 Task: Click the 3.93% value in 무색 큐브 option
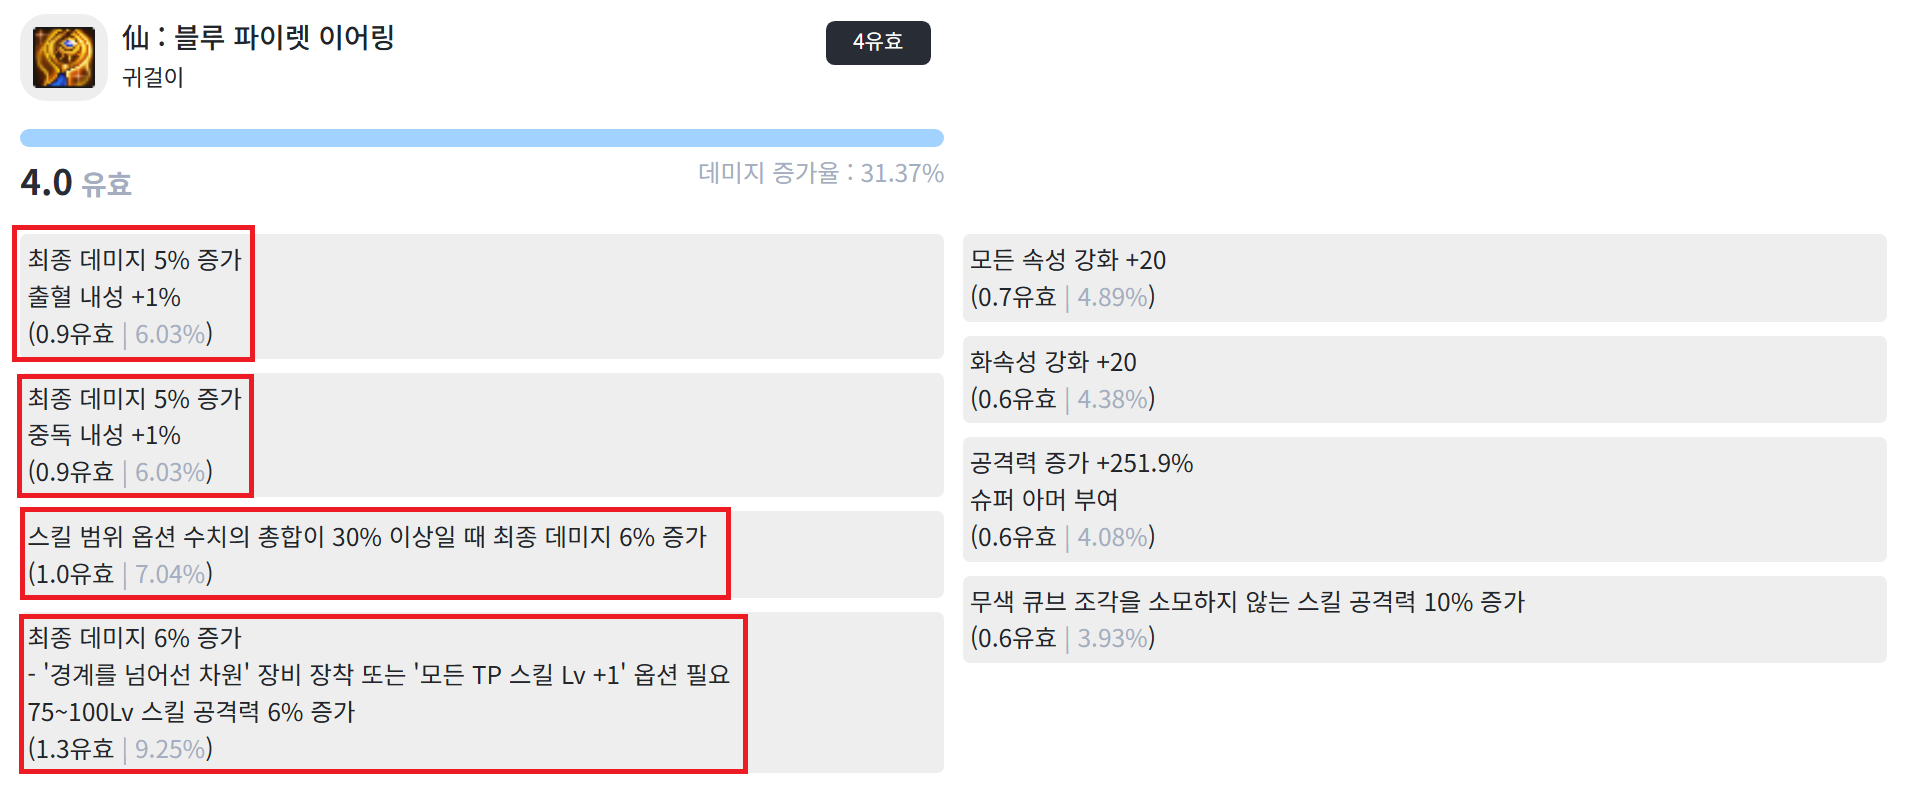1112,638
